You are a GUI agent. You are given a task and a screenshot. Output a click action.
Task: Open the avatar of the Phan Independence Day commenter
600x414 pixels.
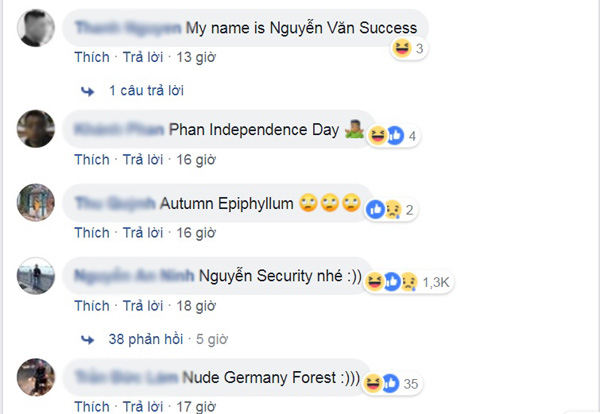36,129
